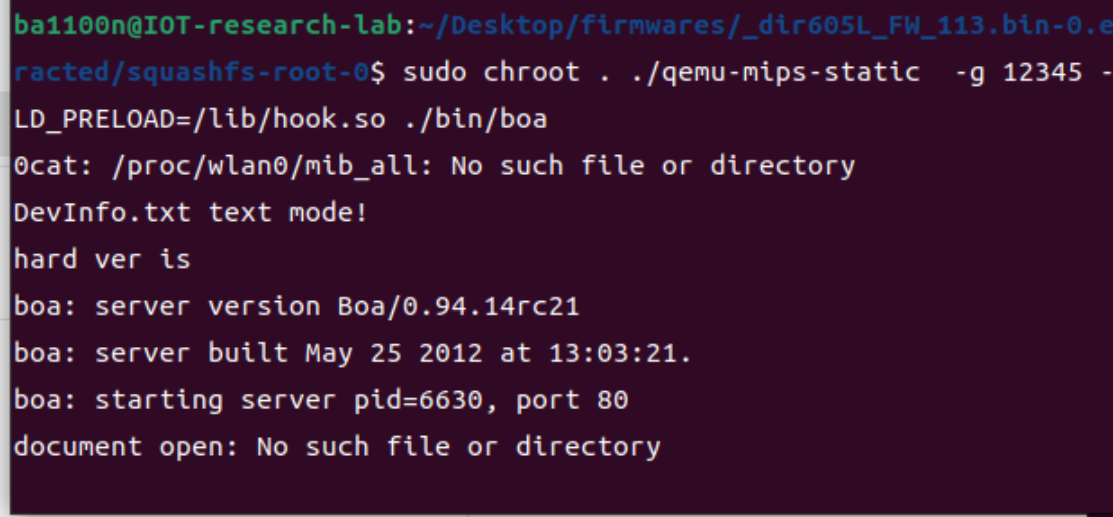The image size is (1113, 517).
Task: Click the _dir605L_FW_113.bin-0 directory name
Action: [x=881, y=25]
